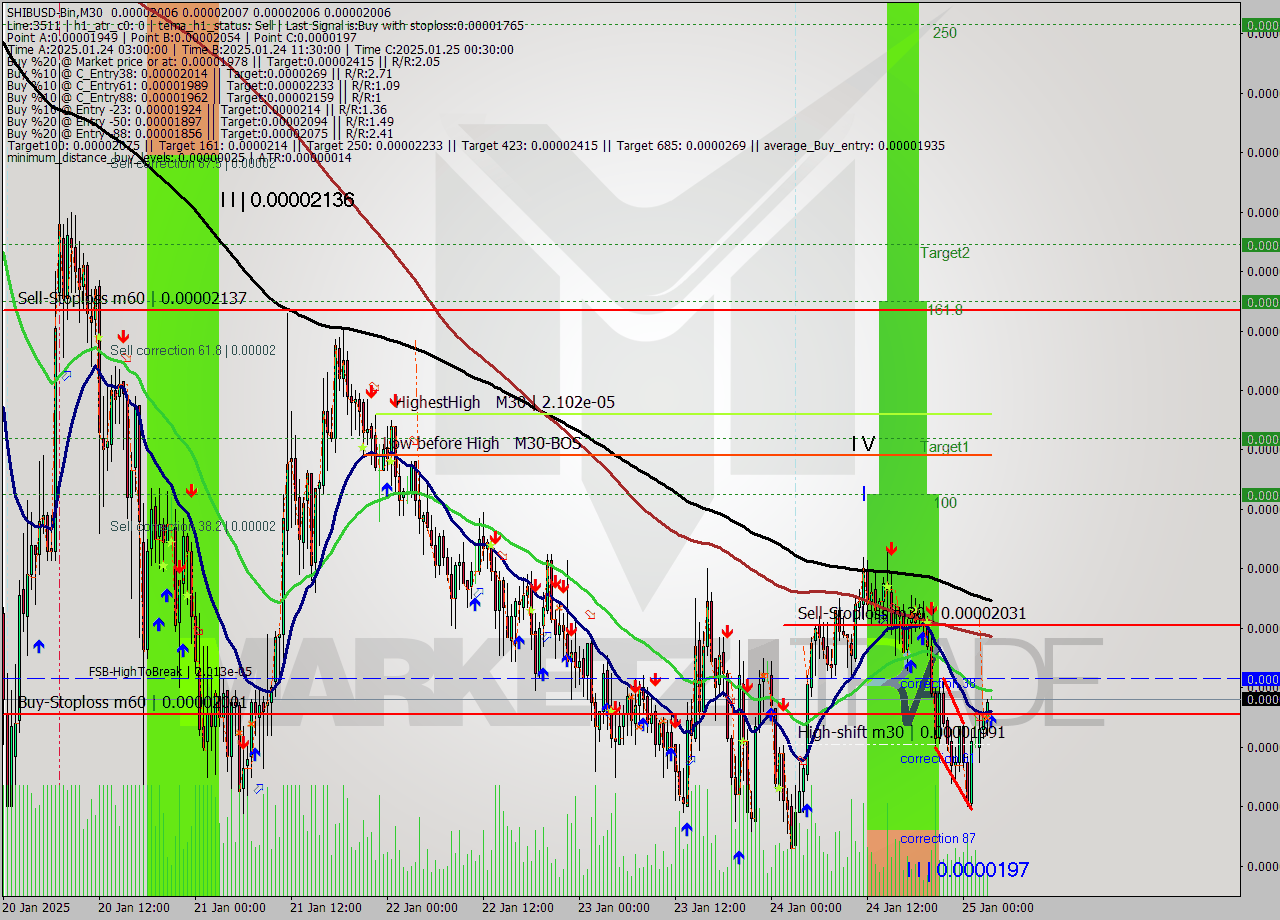Select the '23 Jan 12:00' time axis label
This screenshot has width=1280, height=920.
click(709, 908)
